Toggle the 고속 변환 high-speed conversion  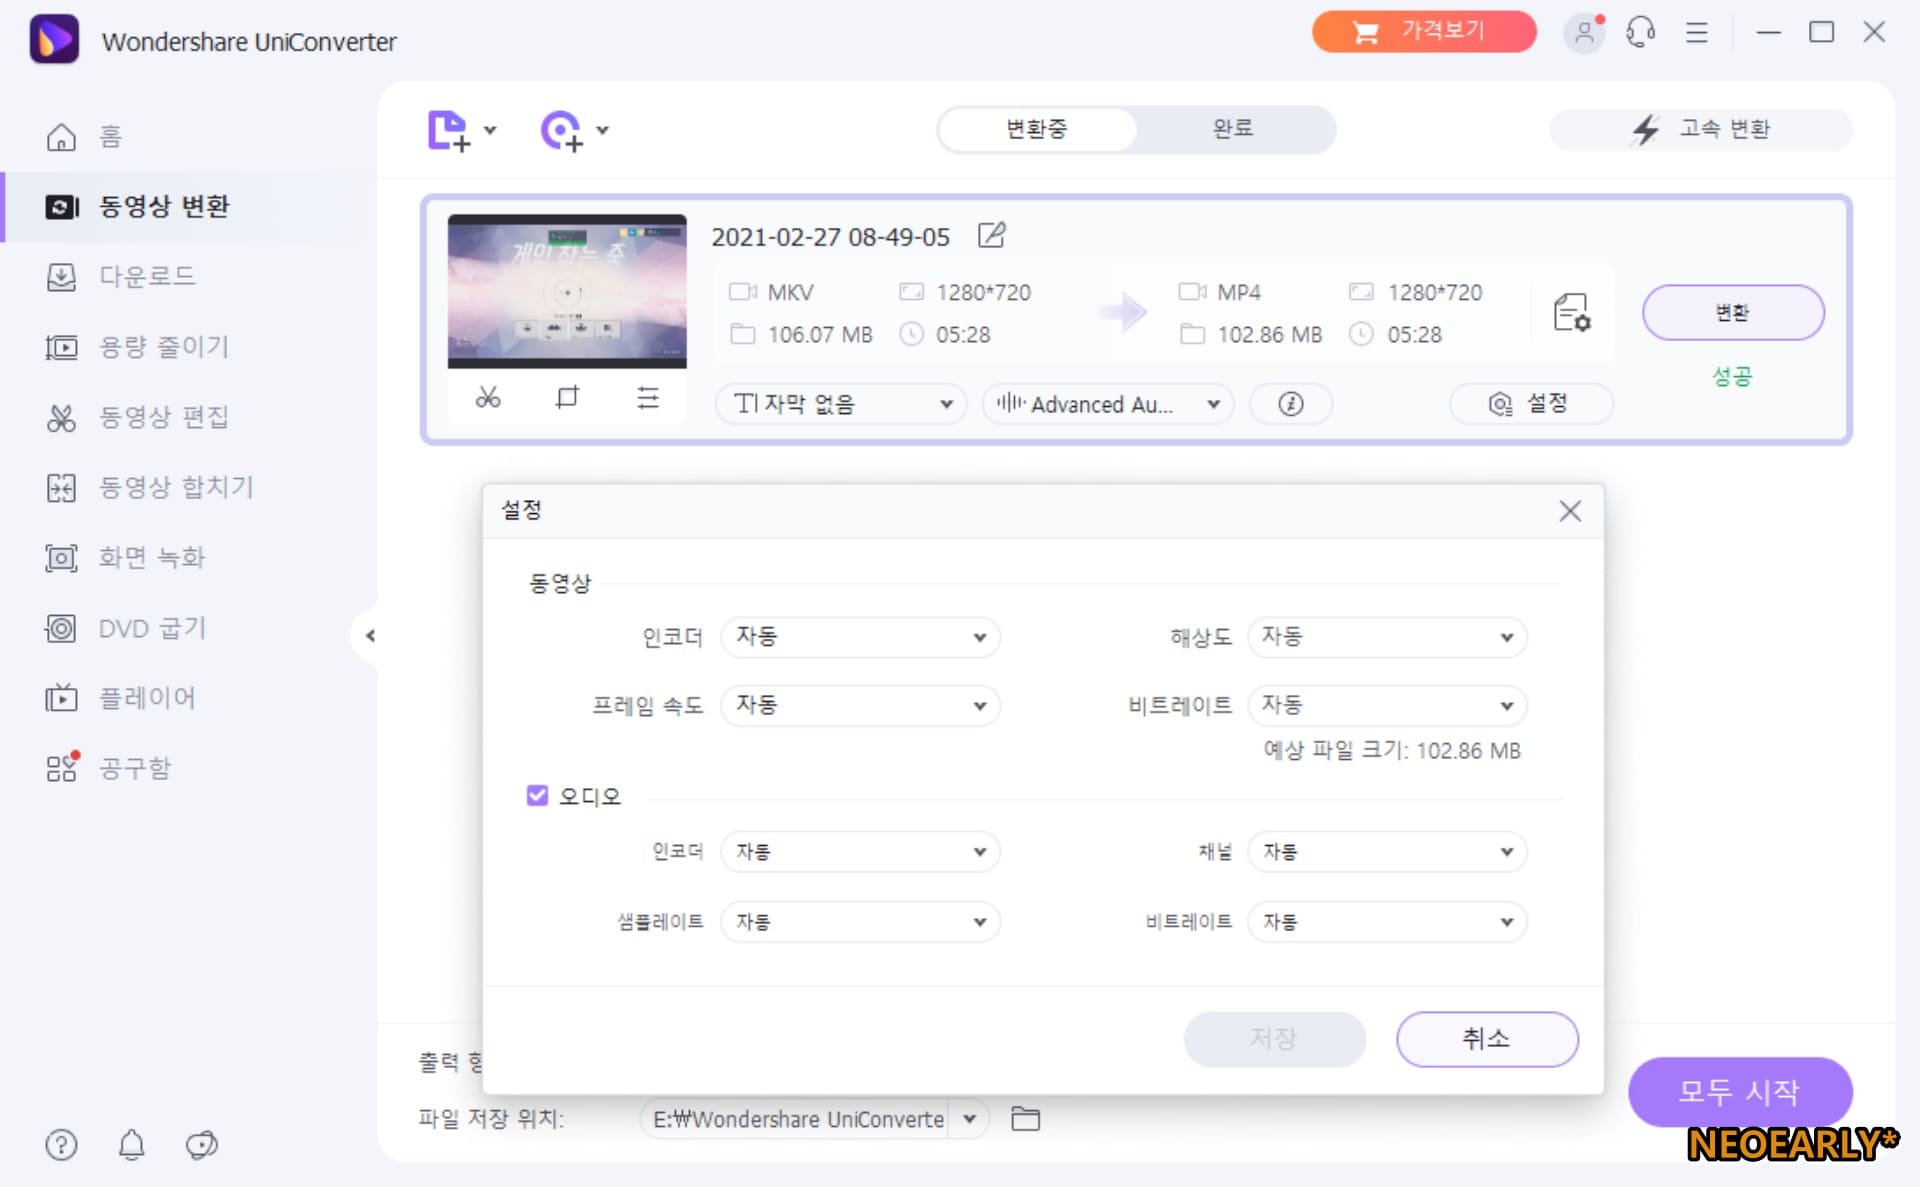coord(1700,129)
